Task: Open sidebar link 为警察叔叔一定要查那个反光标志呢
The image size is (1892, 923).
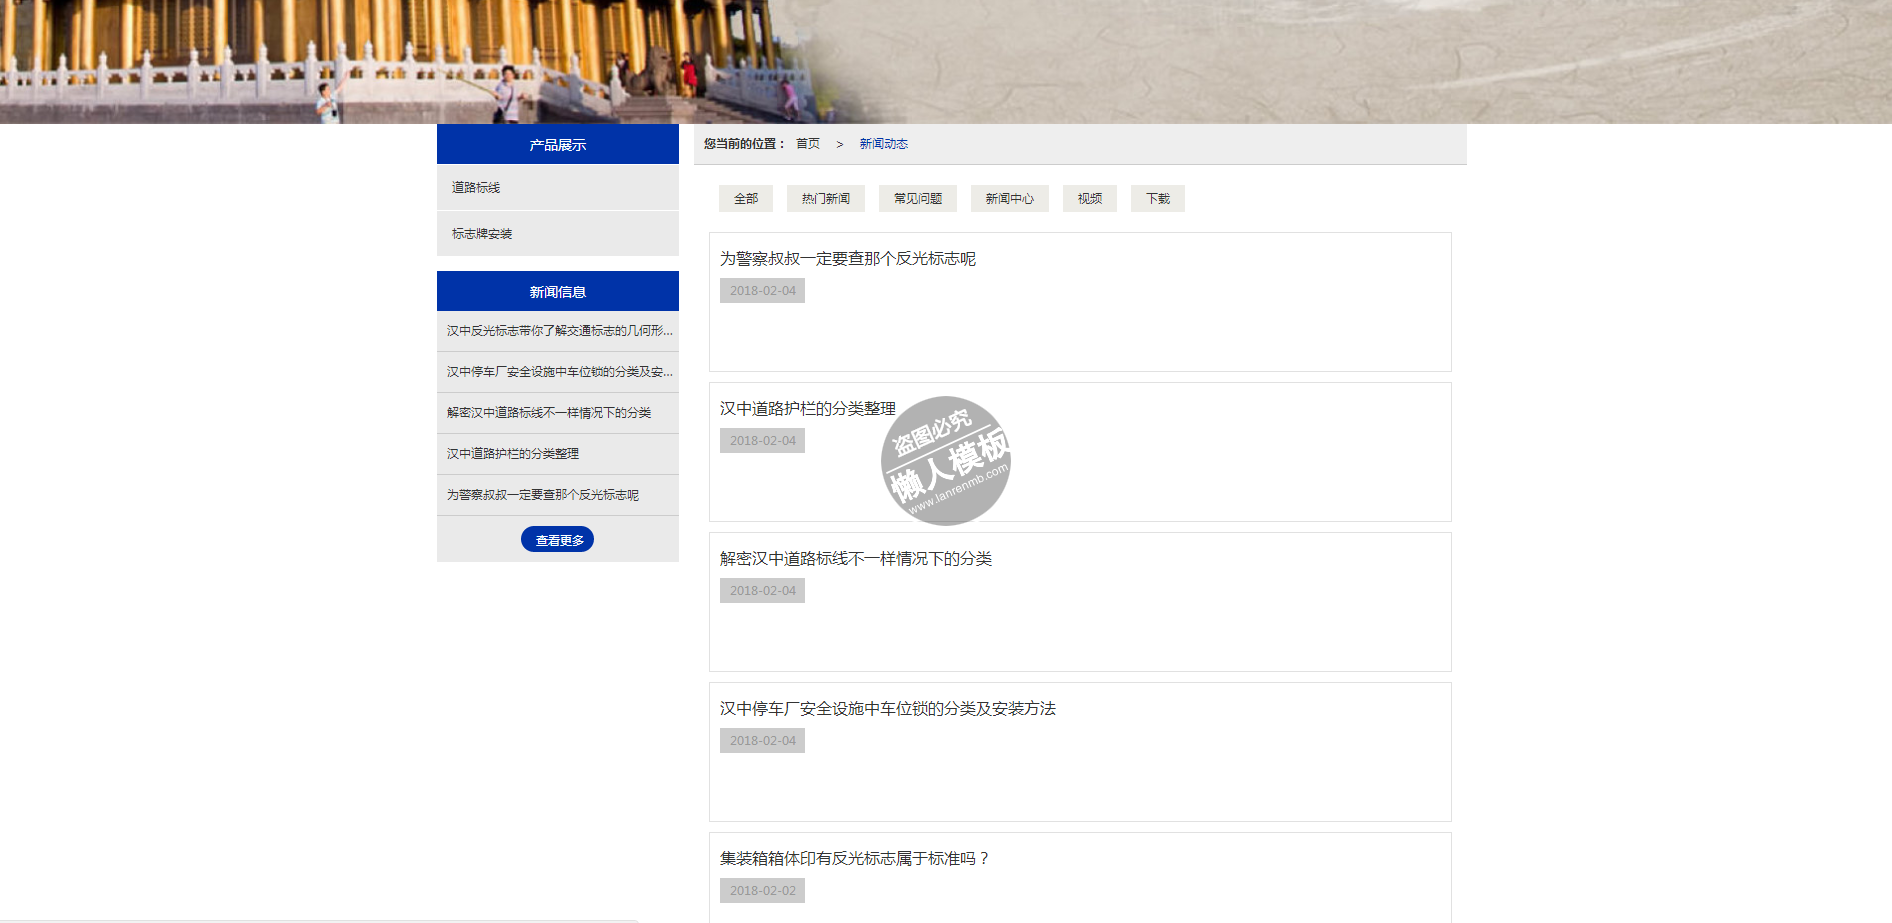Action: coord(543,495)
